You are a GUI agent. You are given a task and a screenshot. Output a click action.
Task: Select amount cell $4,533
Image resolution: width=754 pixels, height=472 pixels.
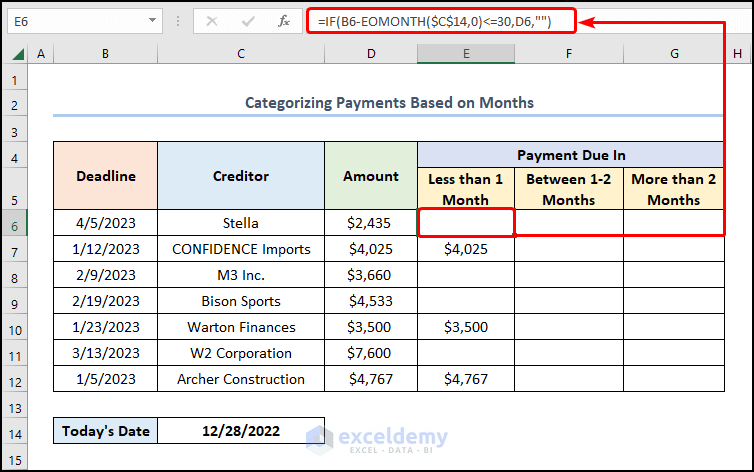[371, 300]
